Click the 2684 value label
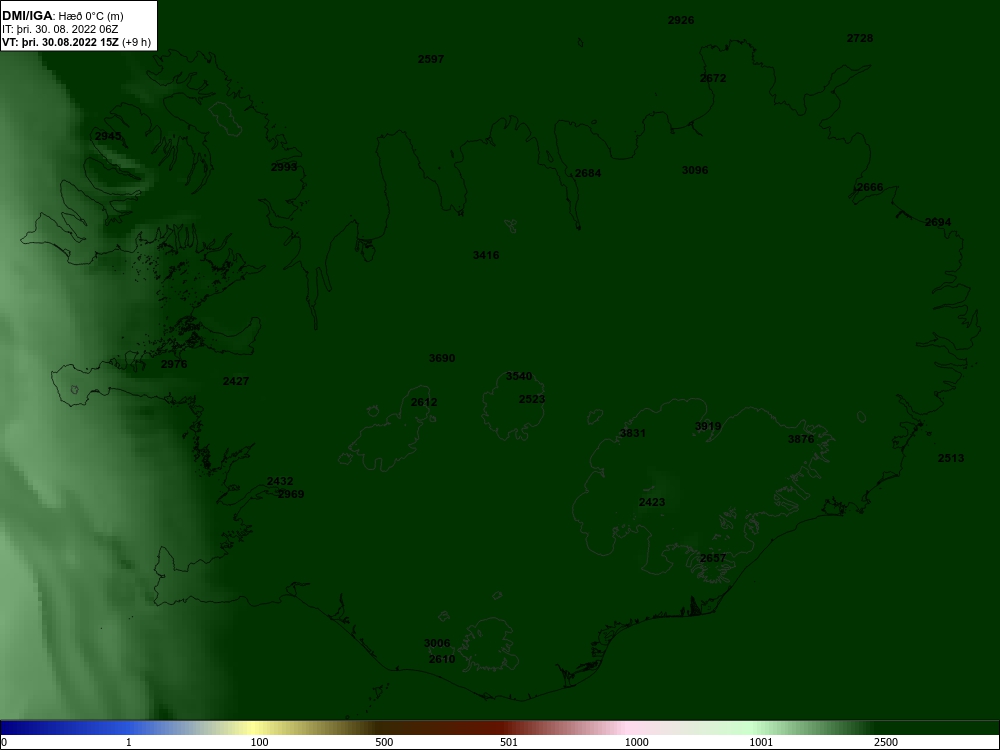1000x750 pixels. click(x=587, y=173)
